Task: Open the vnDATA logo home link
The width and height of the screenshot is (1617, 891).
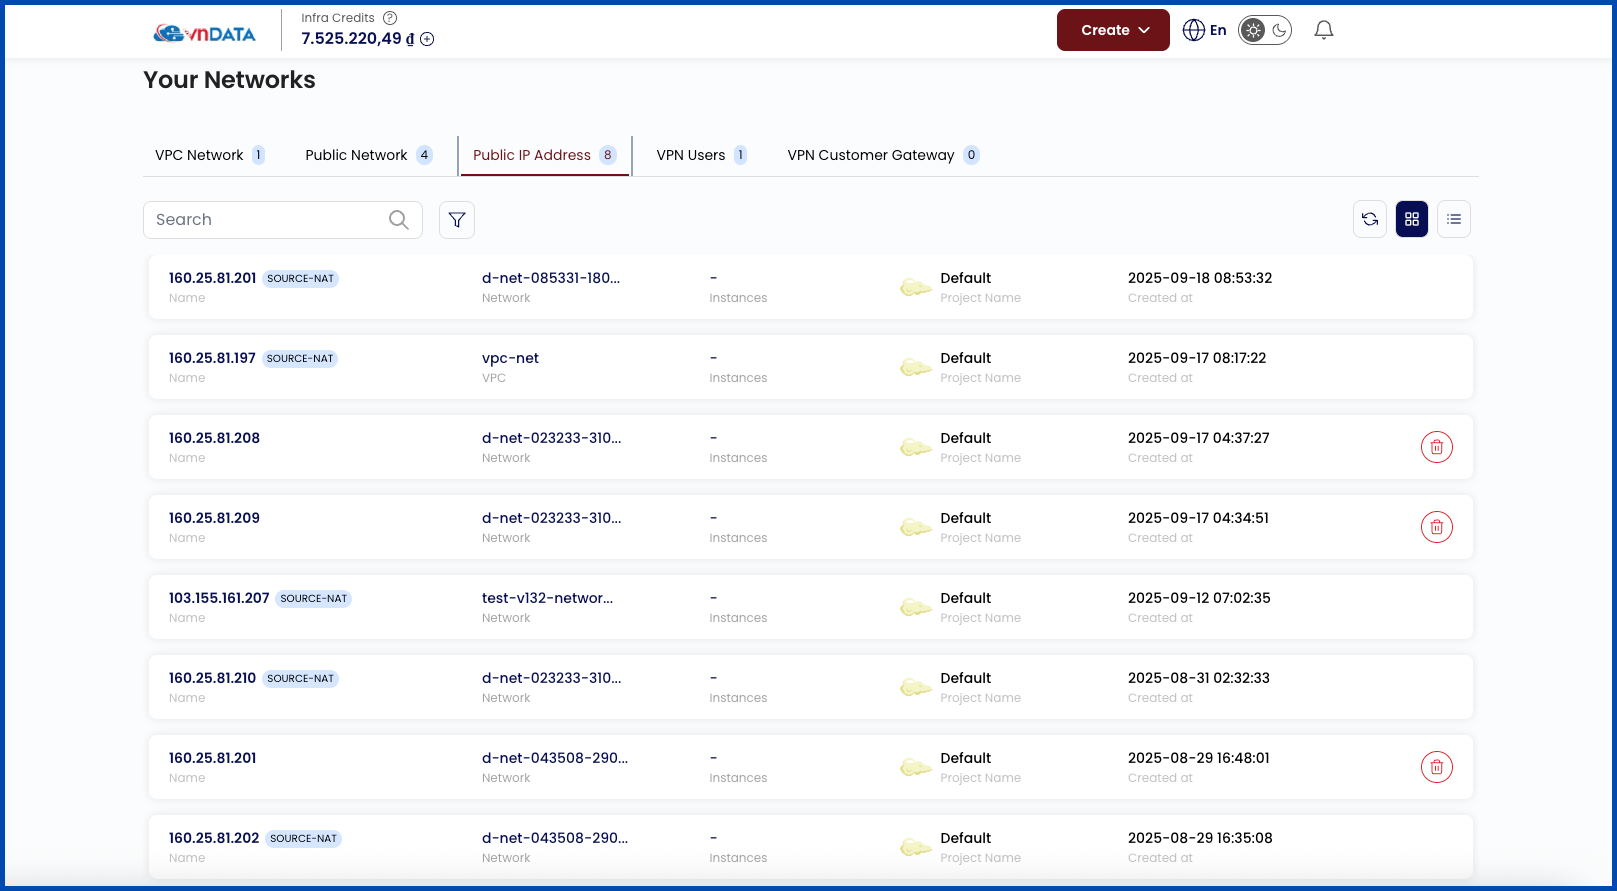Action: coord(205,33)
